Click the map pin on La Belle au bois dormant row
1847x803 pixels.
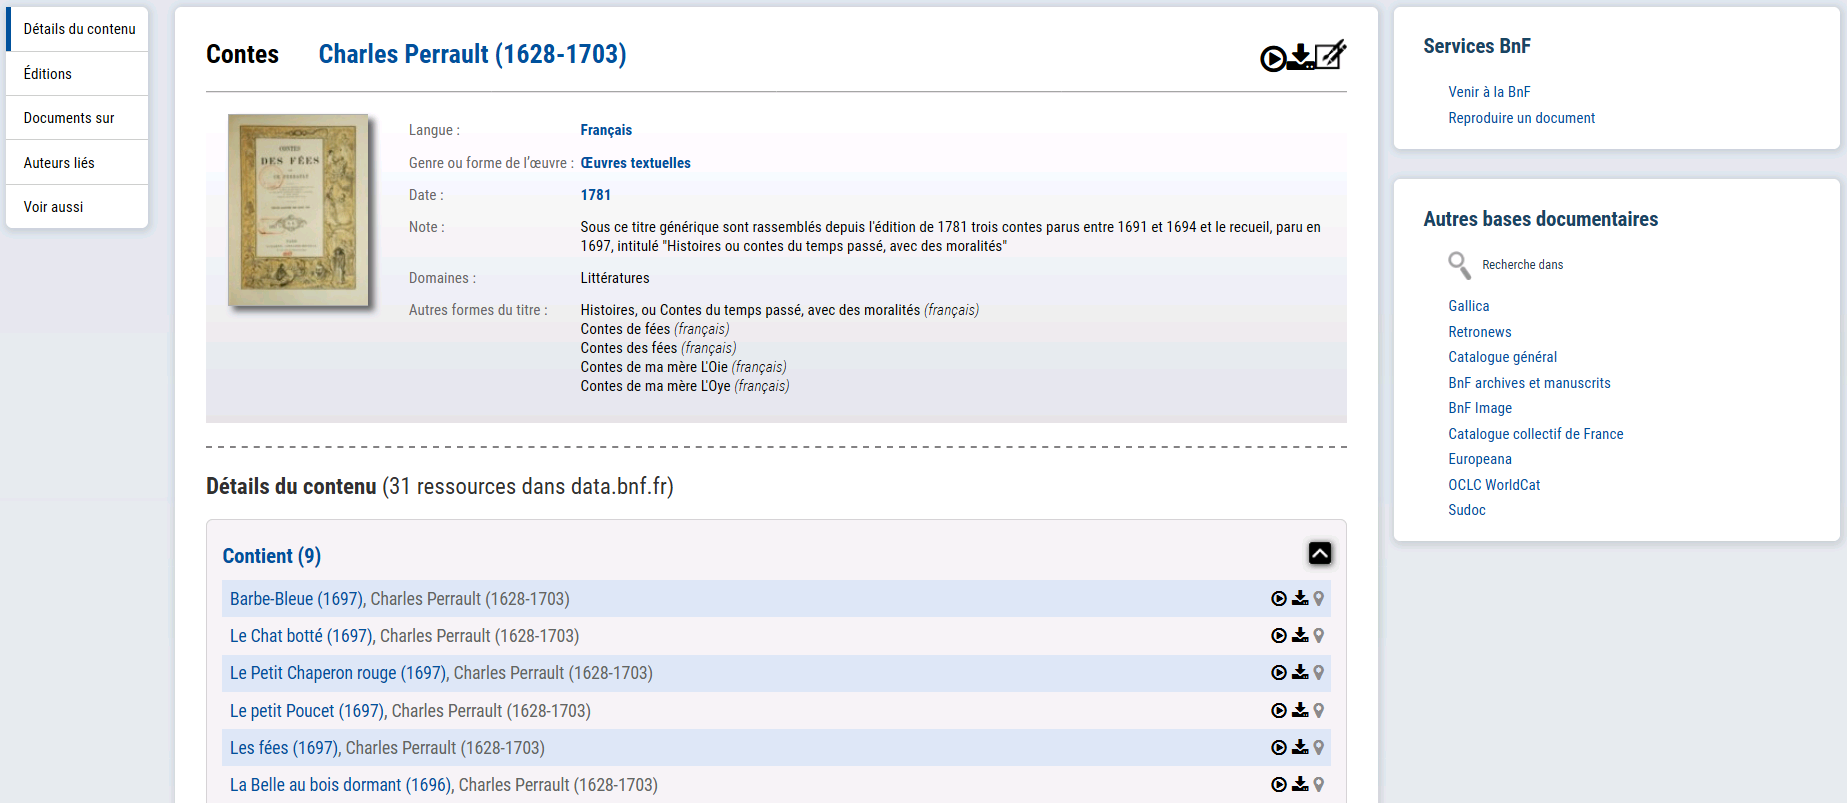(x=1319, y=785)
